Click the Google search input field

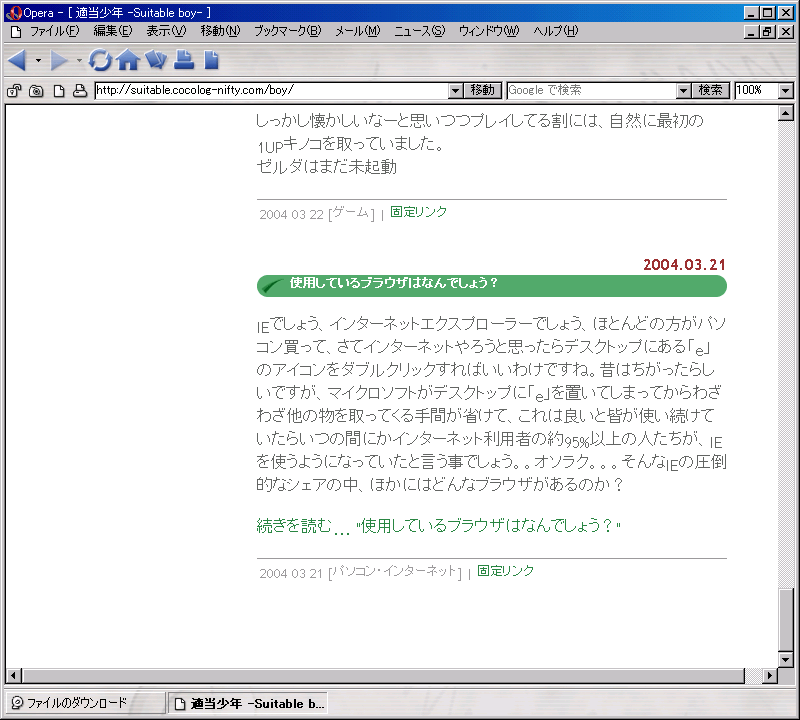tap(592, 90)
